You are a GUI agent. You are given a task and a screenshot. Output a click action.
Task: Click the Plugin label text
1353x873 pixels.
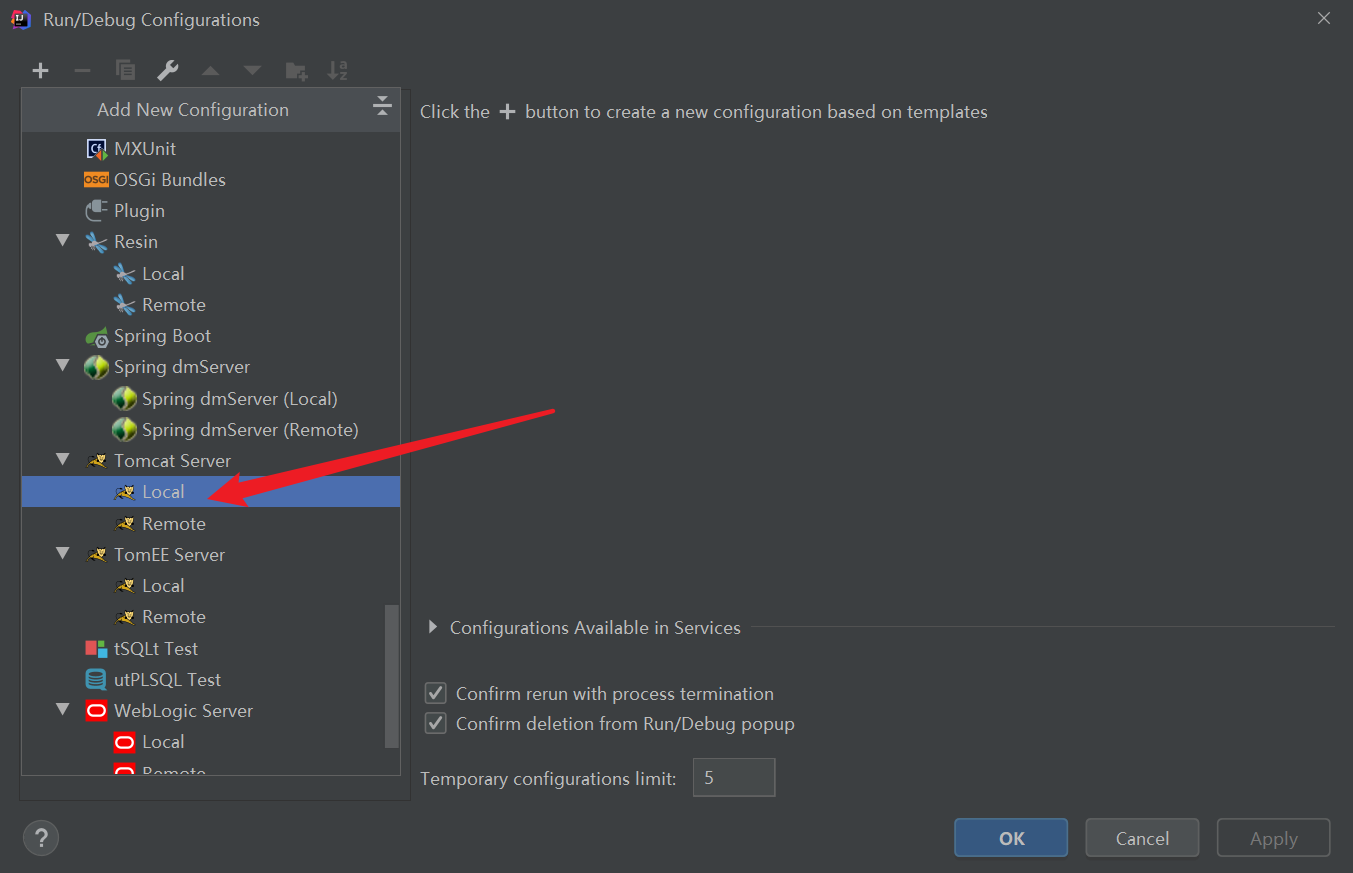139,210
